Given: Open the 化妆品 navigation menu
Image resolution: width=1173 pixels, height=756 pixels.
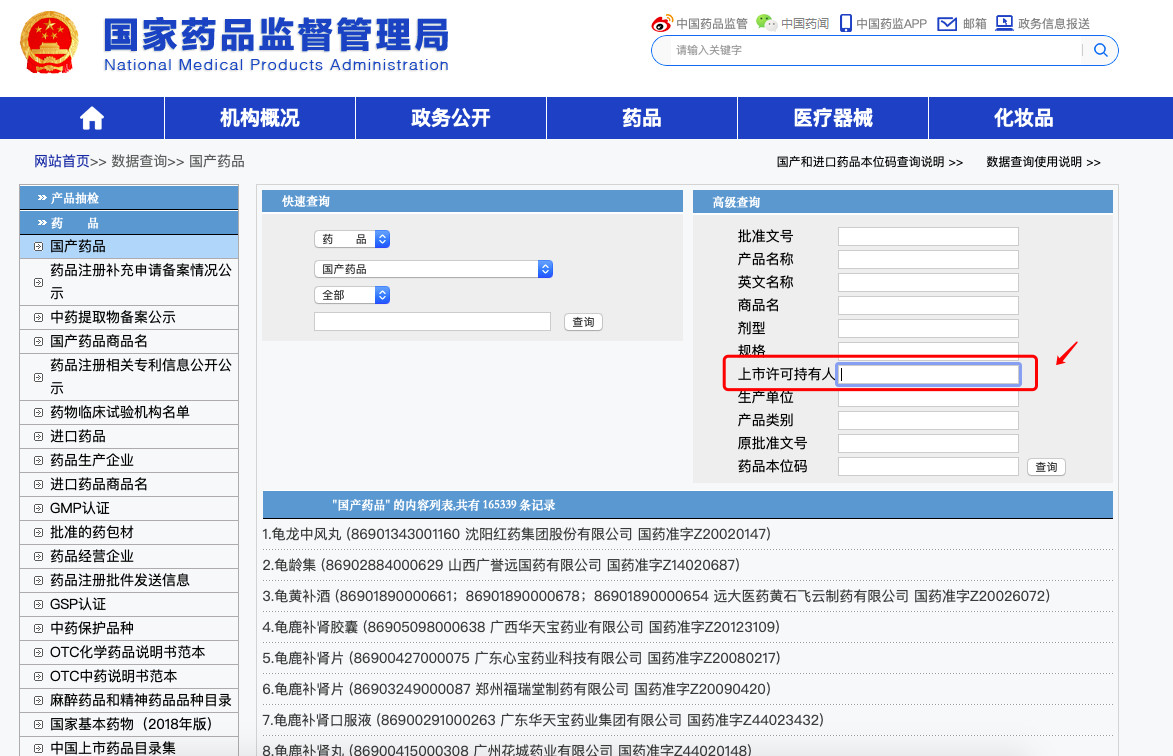Looking at the screenshot, I should [x=1023, y=118].
